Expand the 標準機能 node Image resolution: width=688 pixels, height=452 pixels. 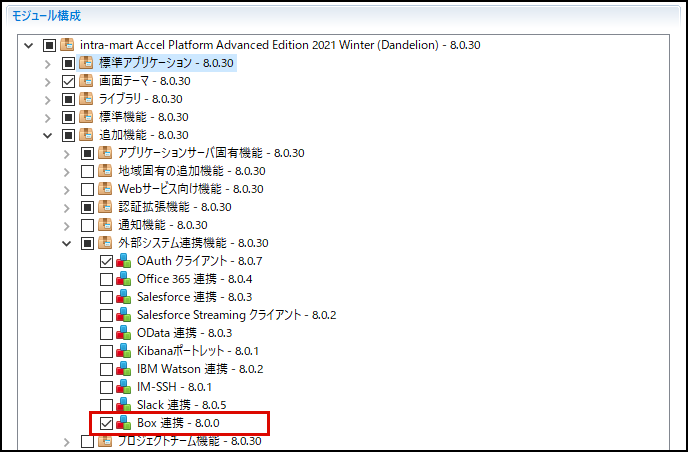[48, 118]
